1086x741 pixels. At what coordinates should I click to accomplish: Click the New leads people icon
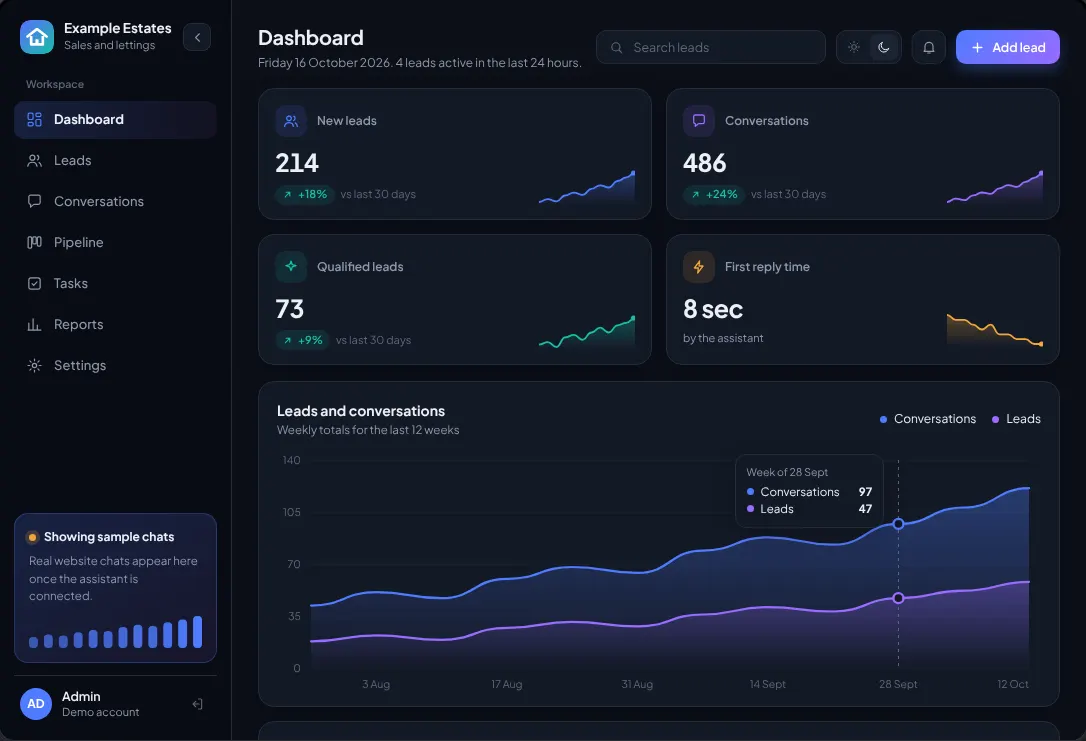point(291,120)
